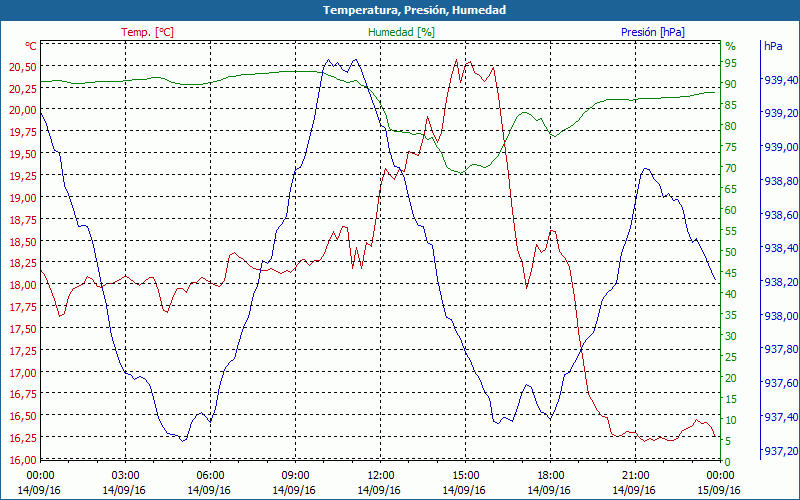Image resolution: width=800 pixels, height=500 pixels.
Task: Click the 16,00 temperature axis value
Action: (x=23, y=459)
